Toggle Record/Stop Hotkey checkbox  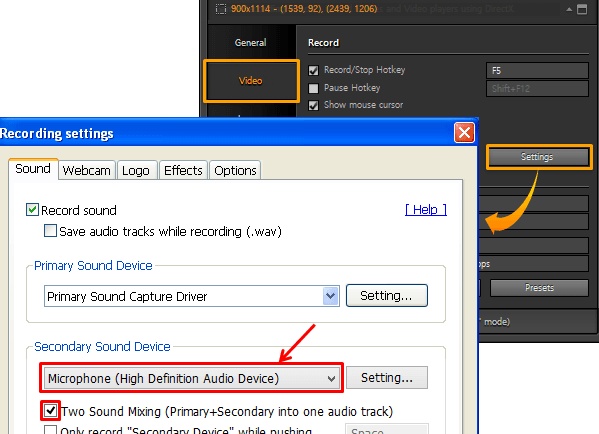[x=313, y=70]
